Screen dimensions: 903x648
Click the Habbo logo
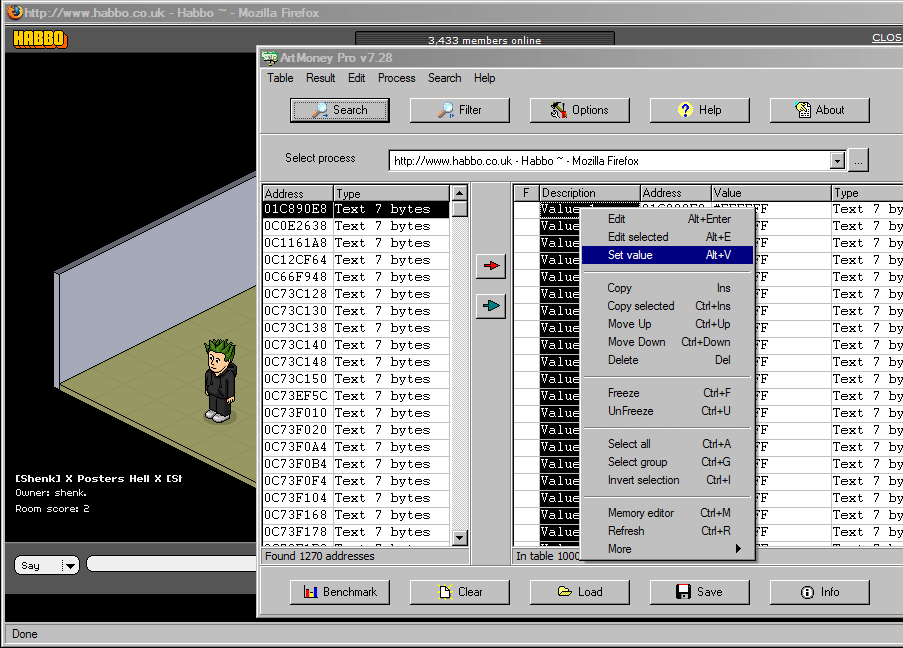(x=40, y=39)
